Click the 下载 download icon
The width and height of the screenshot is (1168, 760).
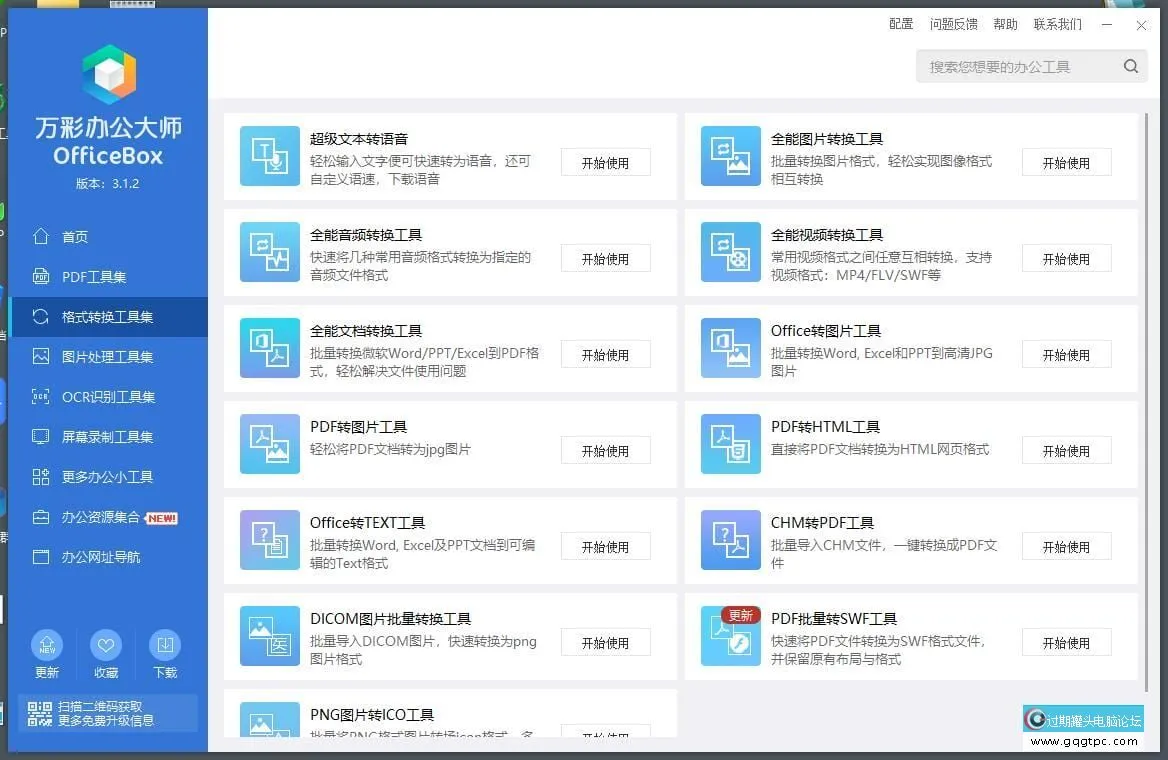165,645
